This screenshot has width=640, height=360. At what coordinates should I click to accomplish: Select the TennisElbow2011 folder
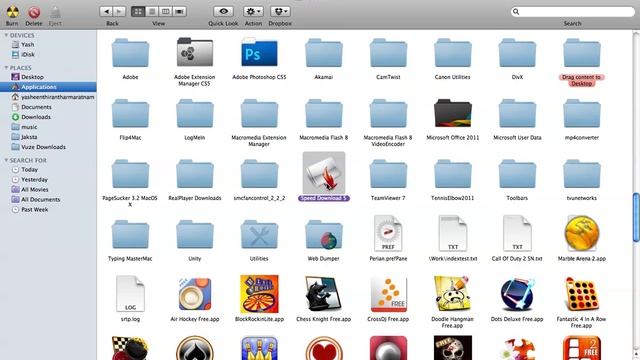pos(453,174)
